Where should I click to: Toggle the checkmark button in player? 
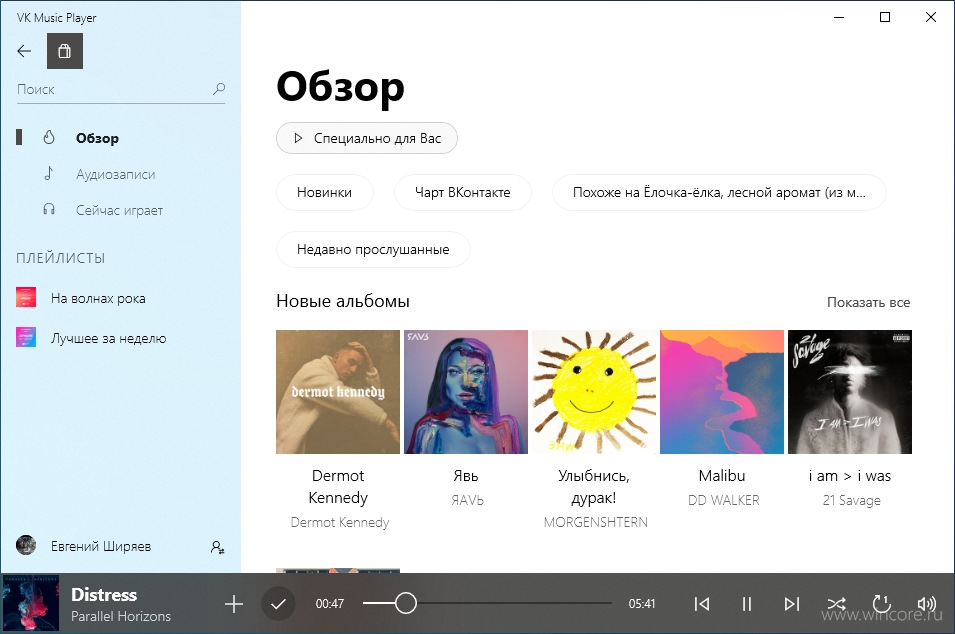click(278, 604)
